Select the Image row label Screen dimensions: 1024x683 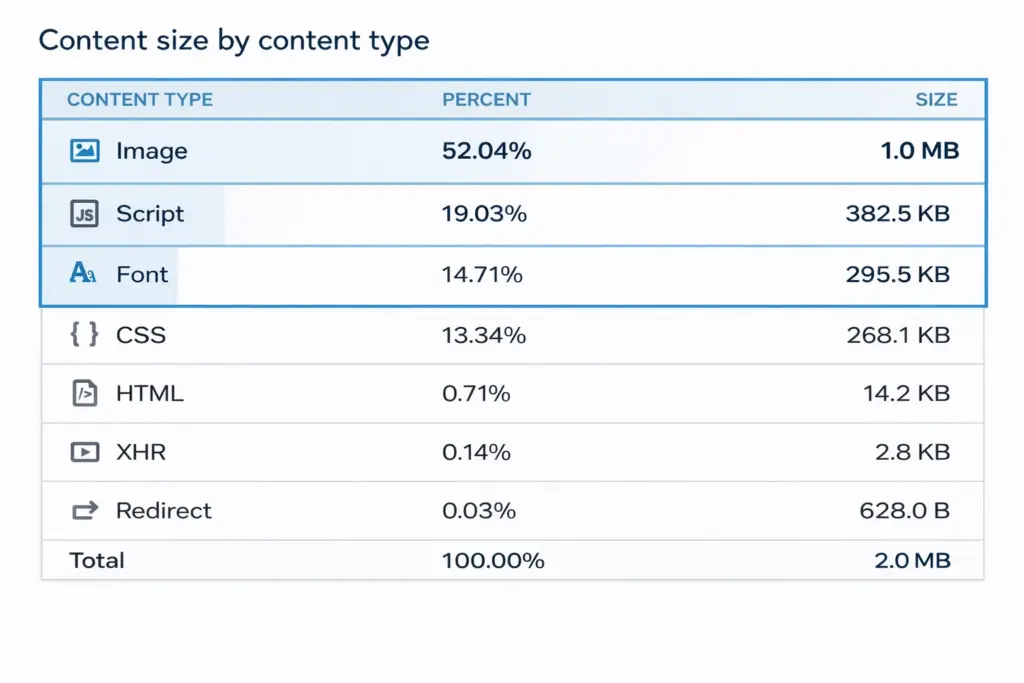[152, 151]
